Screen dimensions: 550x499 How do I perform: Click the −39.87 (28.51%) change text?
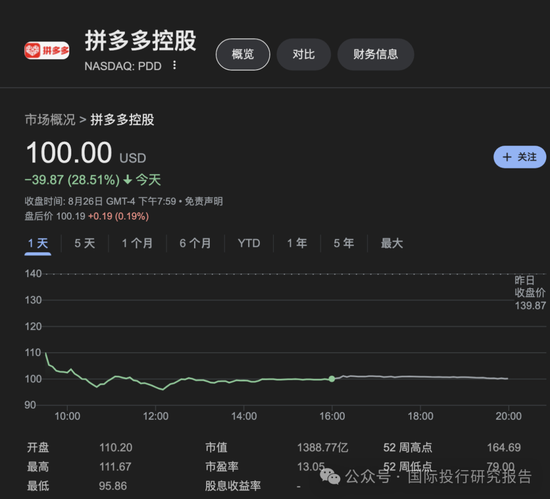click(x=72, y=180)
